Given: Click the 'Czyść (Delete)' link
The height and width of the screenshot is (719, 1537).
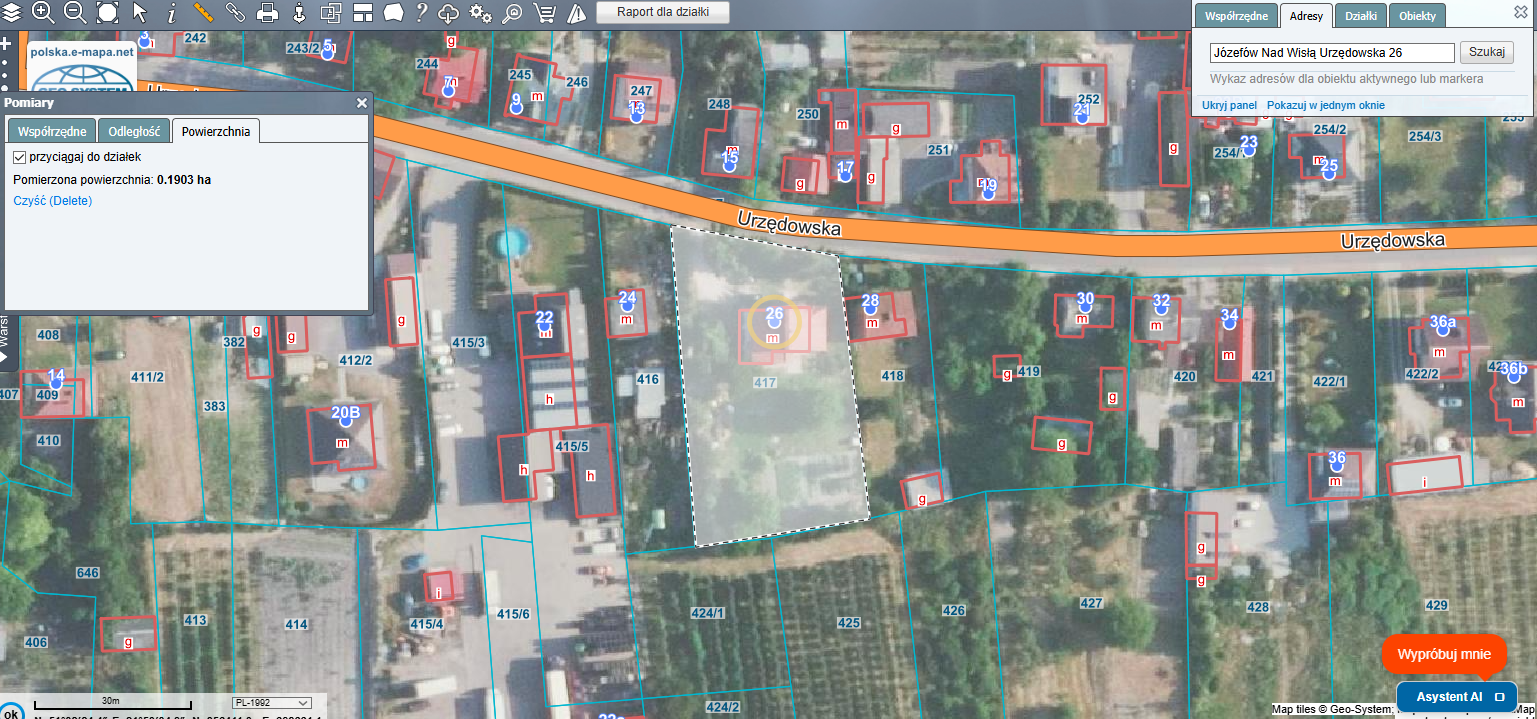Looking at the screenshot, I should tap(52, 201).
